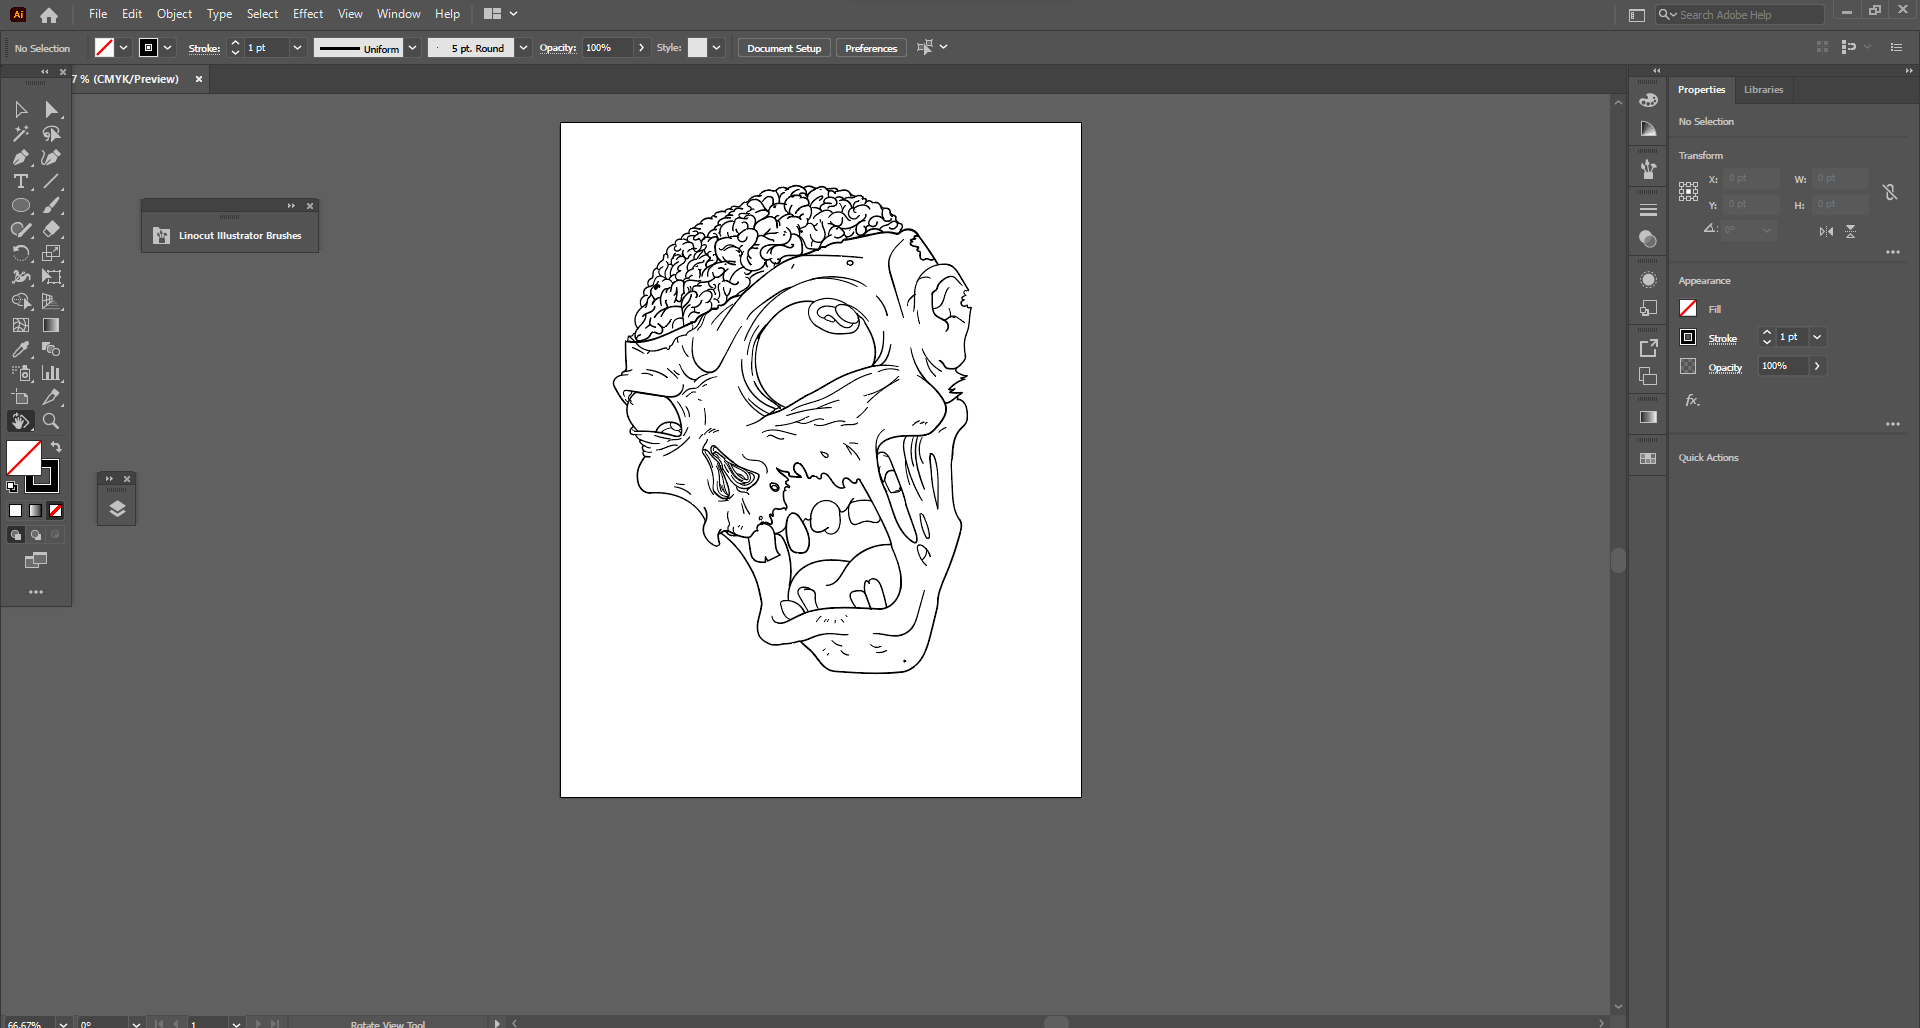1920x1028 pixels.
Task: Activate the Type tool
Action: (21, 181)
